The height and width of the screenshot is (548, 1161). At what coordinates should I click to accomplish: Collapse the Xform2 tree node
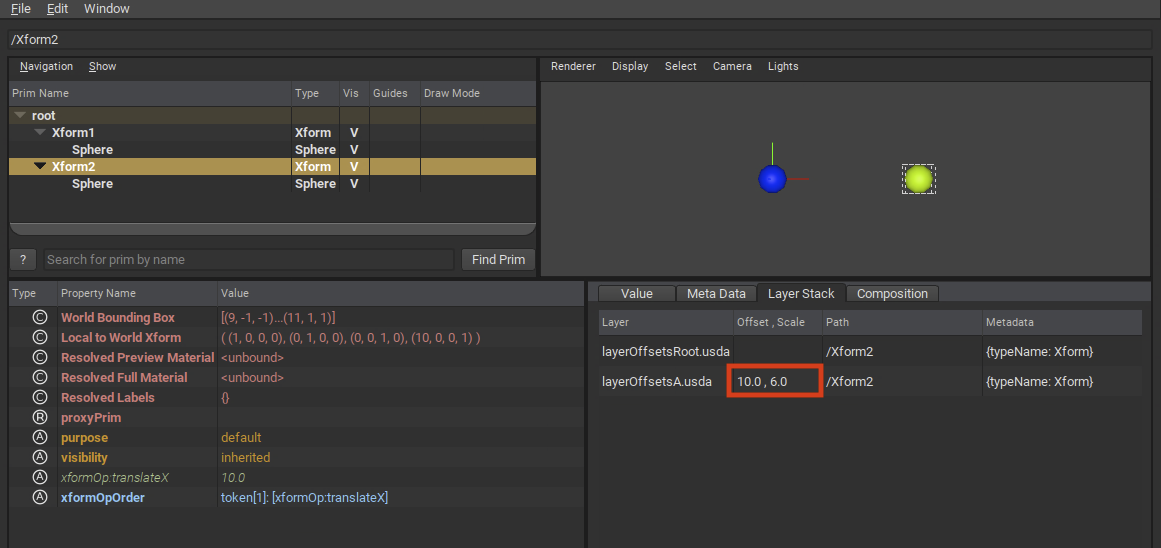(x=40, y=166)
